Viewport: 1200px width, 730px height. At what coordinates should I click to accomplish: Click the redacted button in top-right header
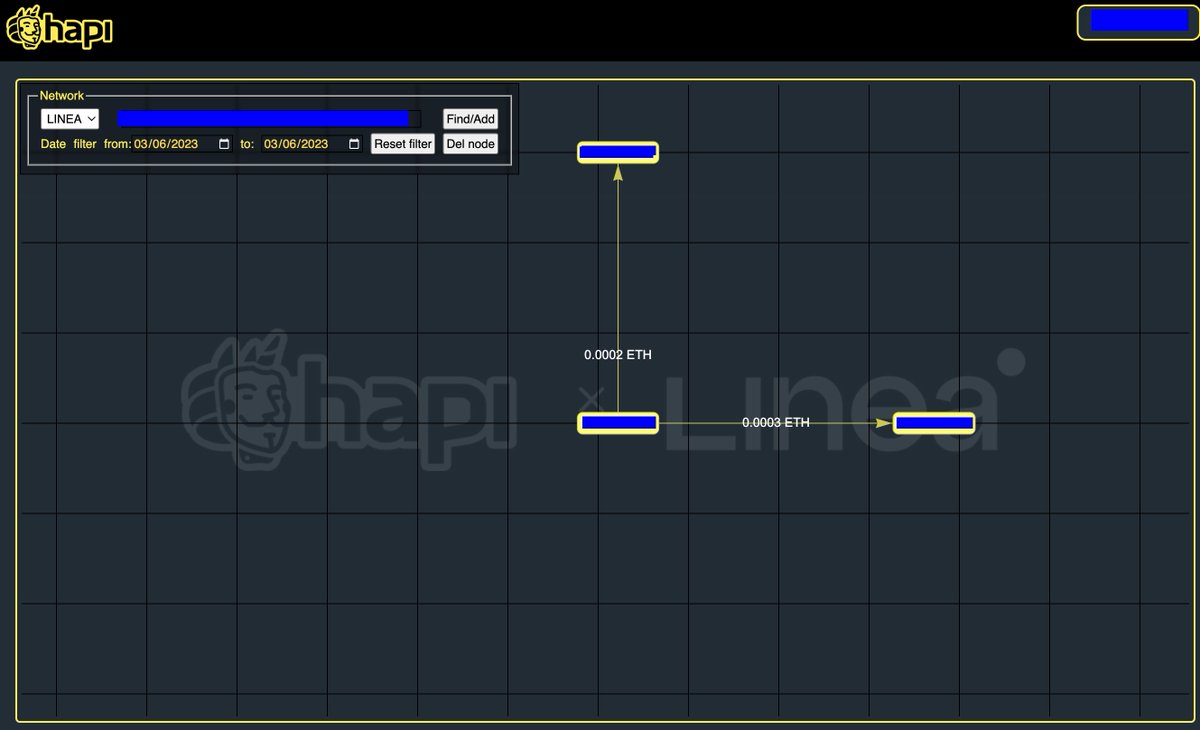(x=1138, y=22)
